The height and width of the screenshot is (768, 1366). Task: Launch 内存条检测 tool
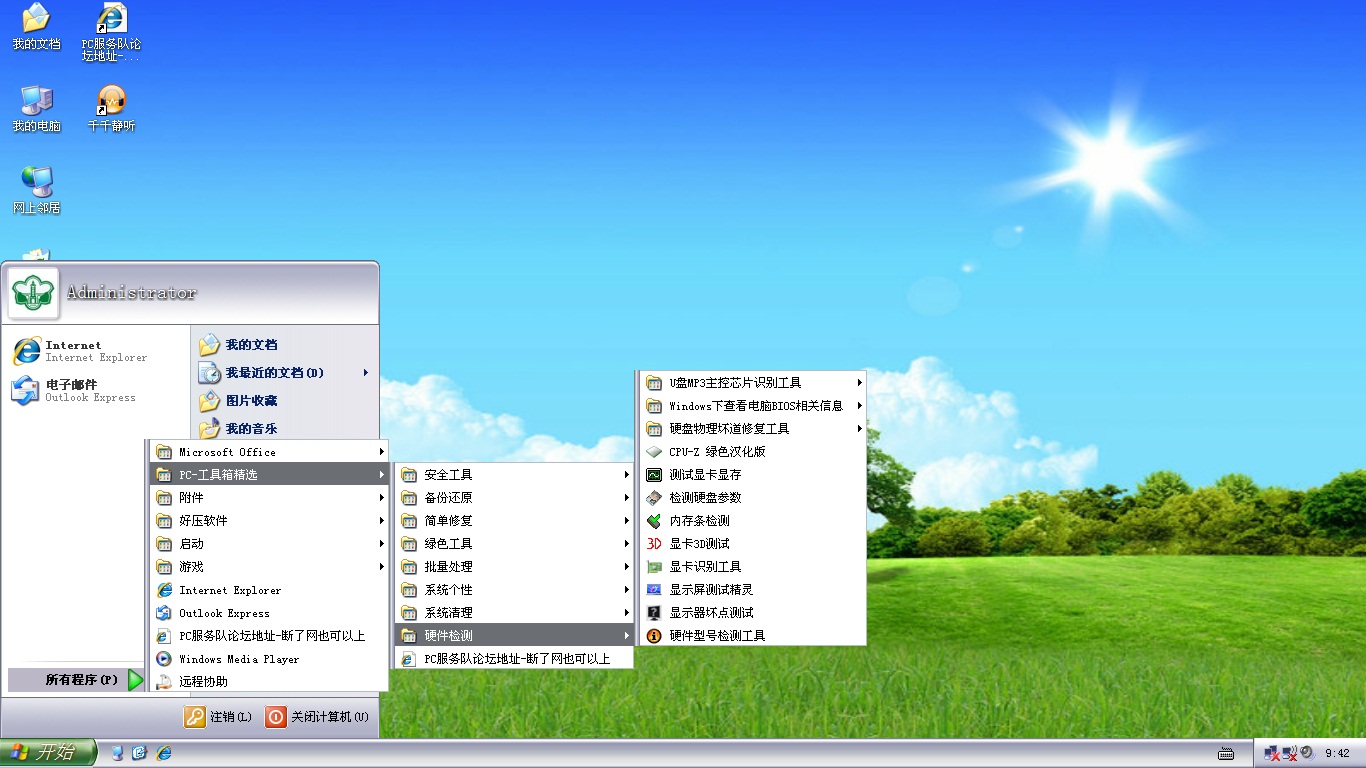[x=751, y=521]
